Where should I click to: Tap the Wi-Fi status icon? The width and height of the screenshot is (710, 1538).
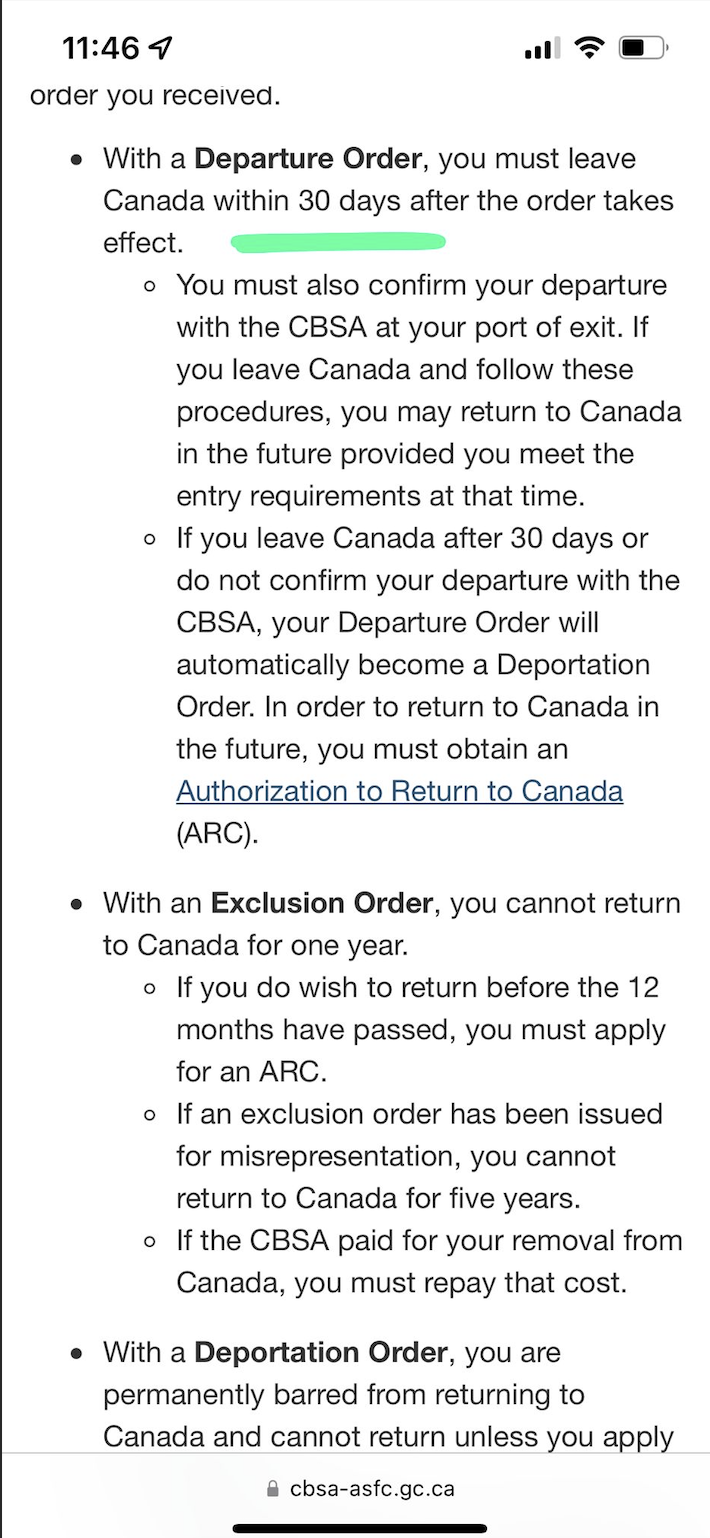coord(590,47)
